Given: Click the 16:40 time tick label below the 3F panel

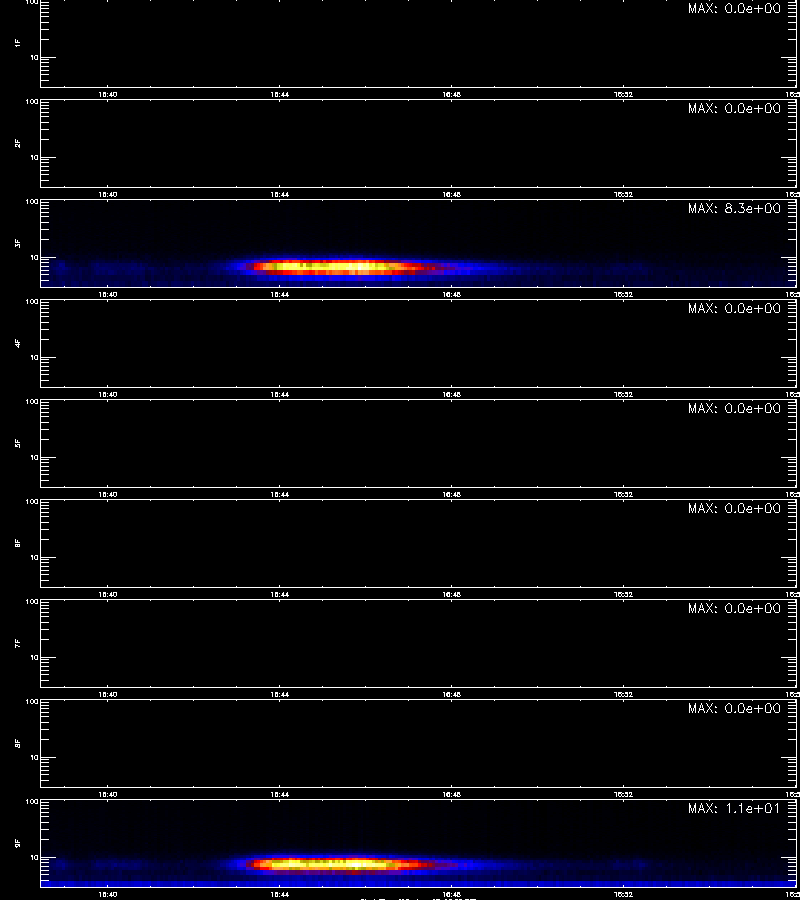Looking at the screenshot, I should click(x=108, y=294).
